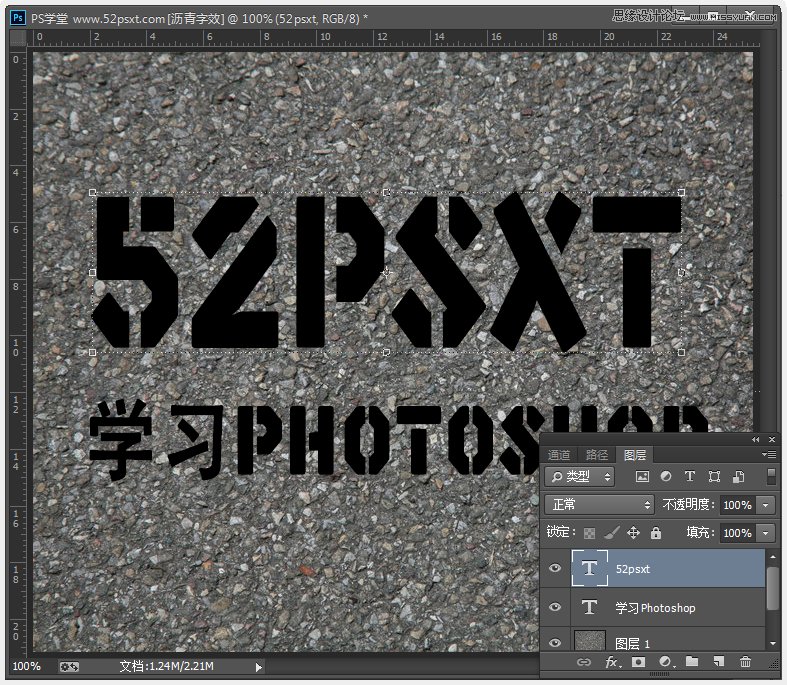Click link layers chain icon
The width and height of the screenshot is (787, 685).
(583, 662)
